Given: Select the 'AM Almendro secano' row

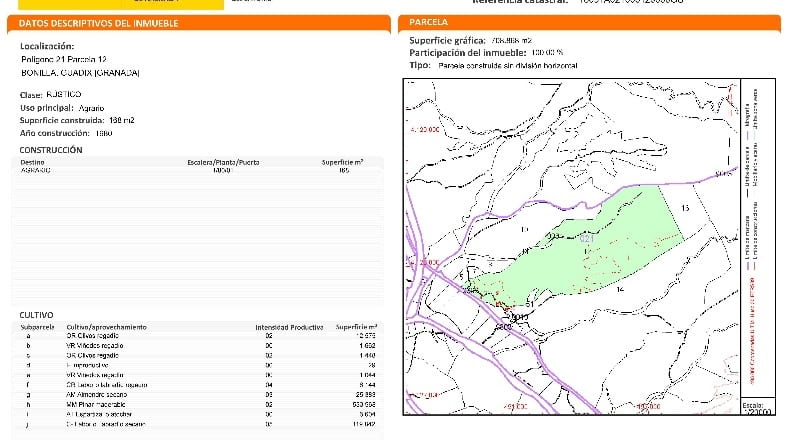Looking at the screenshot, I should click(x=198, y=395).
